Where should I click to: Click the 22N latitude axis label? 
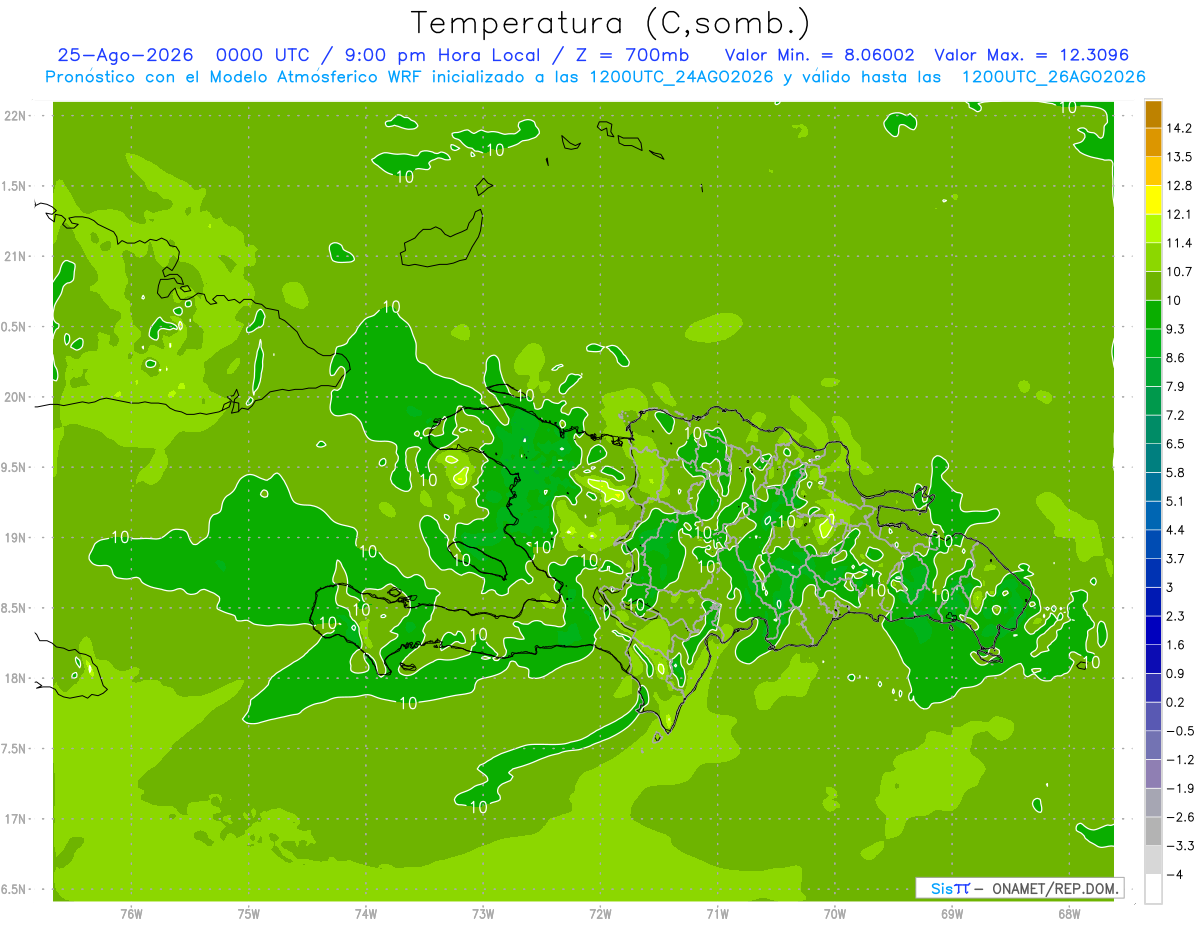tap(16, 116)
